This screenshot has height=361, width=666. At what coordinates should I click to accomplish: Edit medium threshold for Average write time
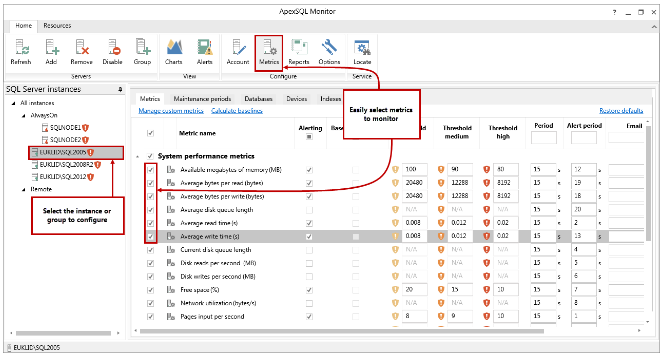click(460, 236)
